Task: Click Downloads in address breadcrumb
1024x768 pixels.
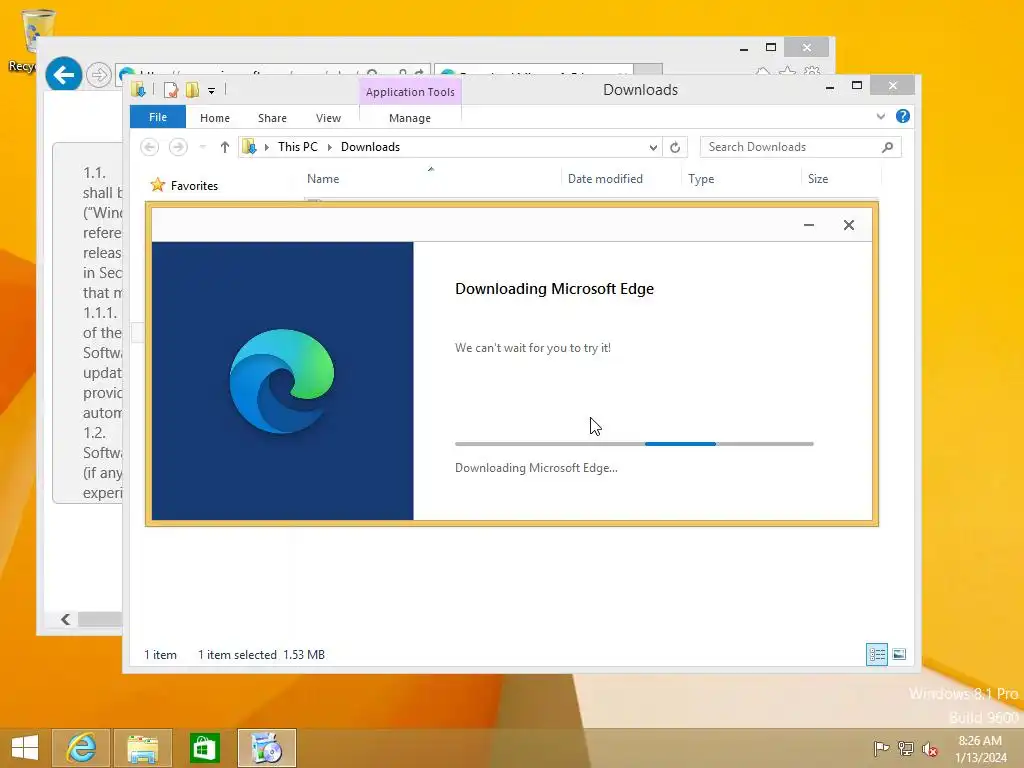Action: tap(370, 147)
